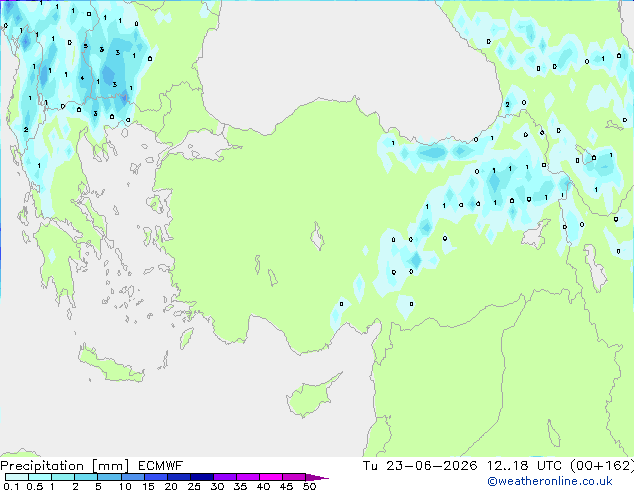
Task: Click the 25 mm dark navy legend swatch
Action: coord(201,477)
